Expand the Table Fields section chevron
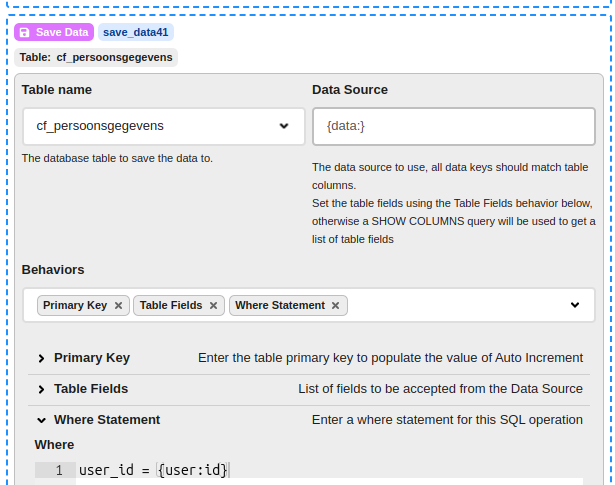Screen dimensions: 615x485 (41, 389)
